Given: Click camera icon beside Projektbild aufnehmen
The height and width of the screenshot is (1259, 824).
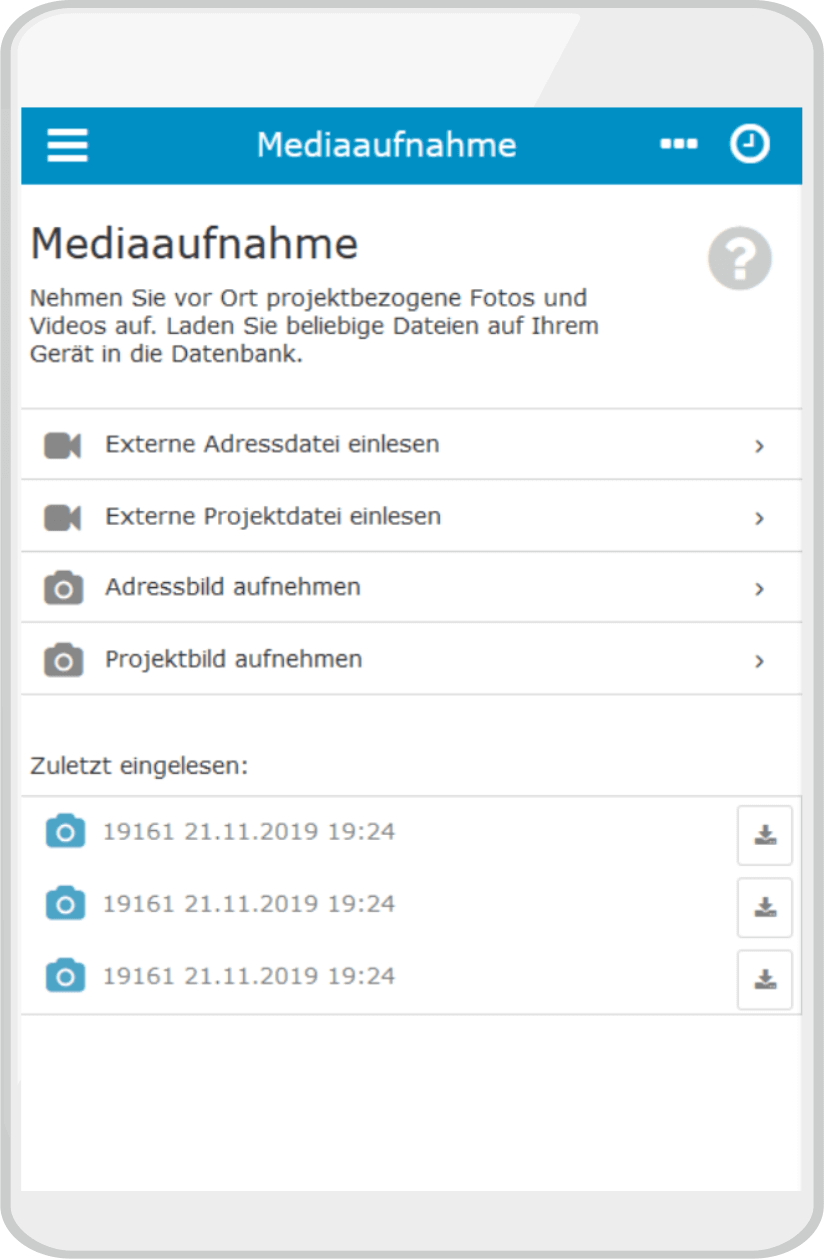Looking at the screenshot, I should [x=63, y=660].
